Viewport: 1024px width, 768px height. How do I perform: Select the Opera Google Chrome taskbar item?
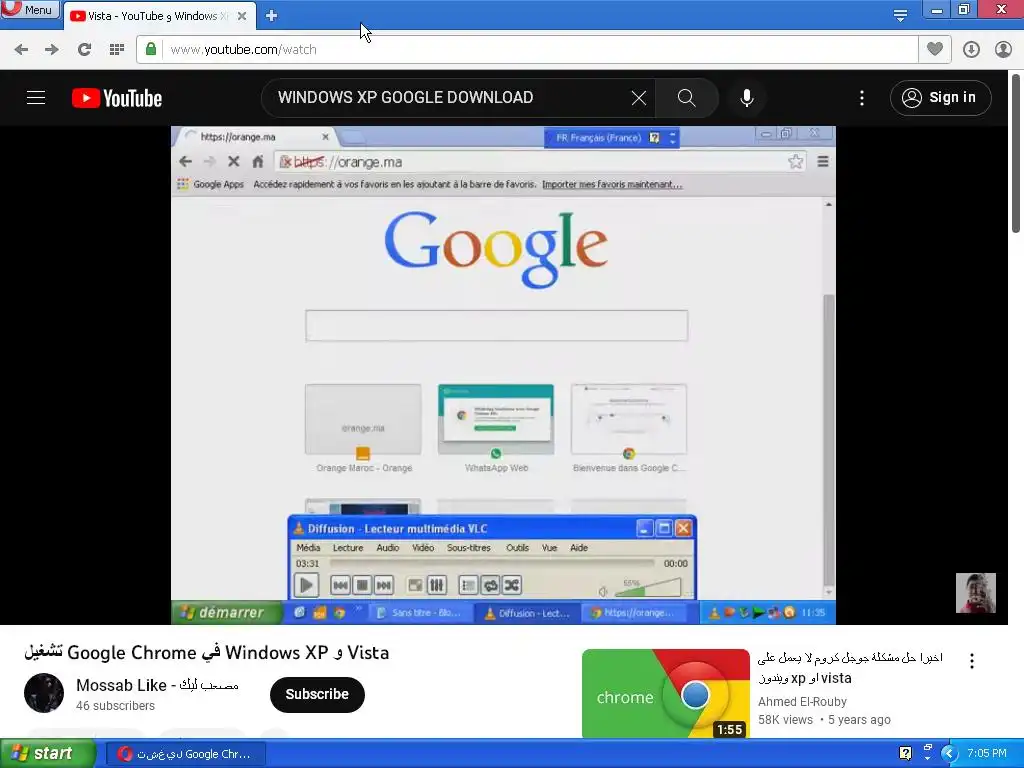pos(185,754)
